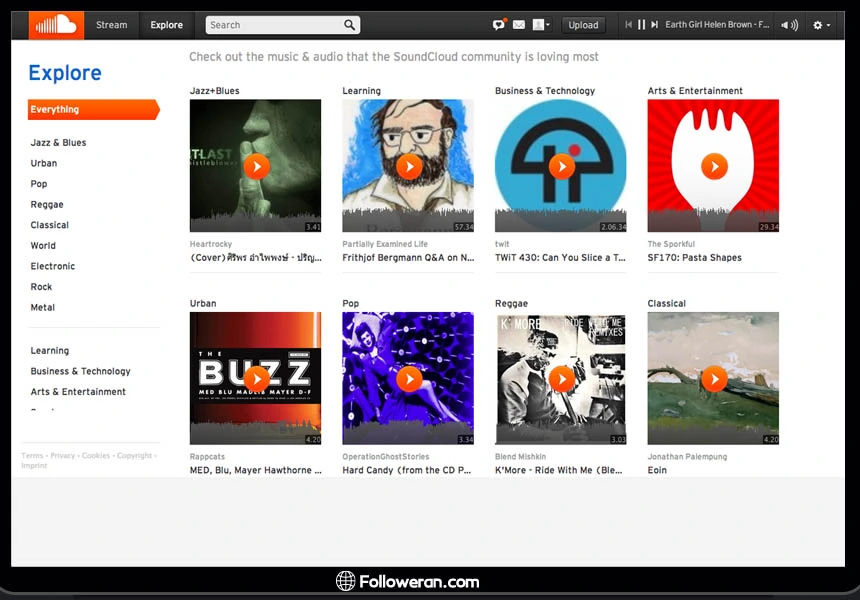Pause the currently playing track
Screen dimensions: 860x600
(642, 25)
